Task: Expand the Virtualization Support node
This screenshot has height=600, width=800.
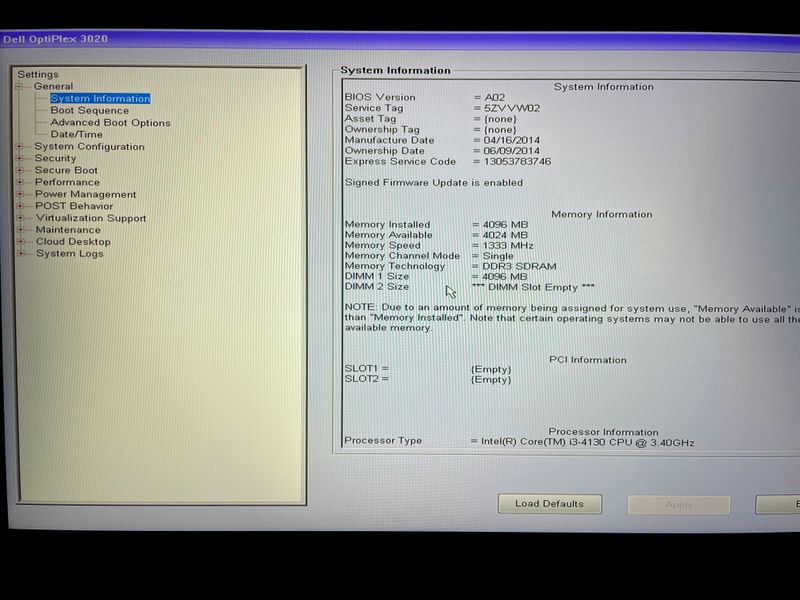Action: (21, 218)
